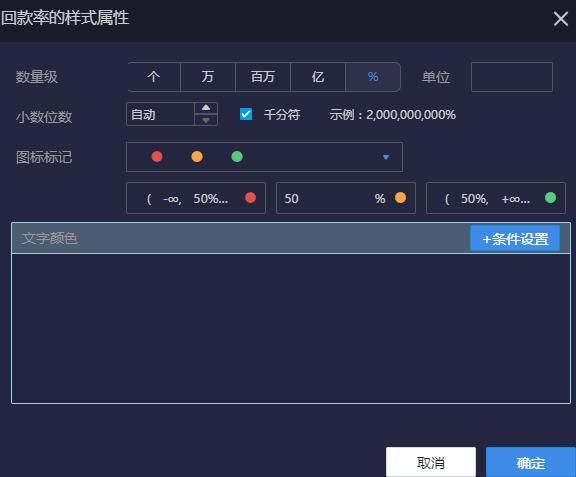The width and height of the screenshot is (576, 477).
Task: Toggle the 千分符 checkbox
Action: pos(246,114)
